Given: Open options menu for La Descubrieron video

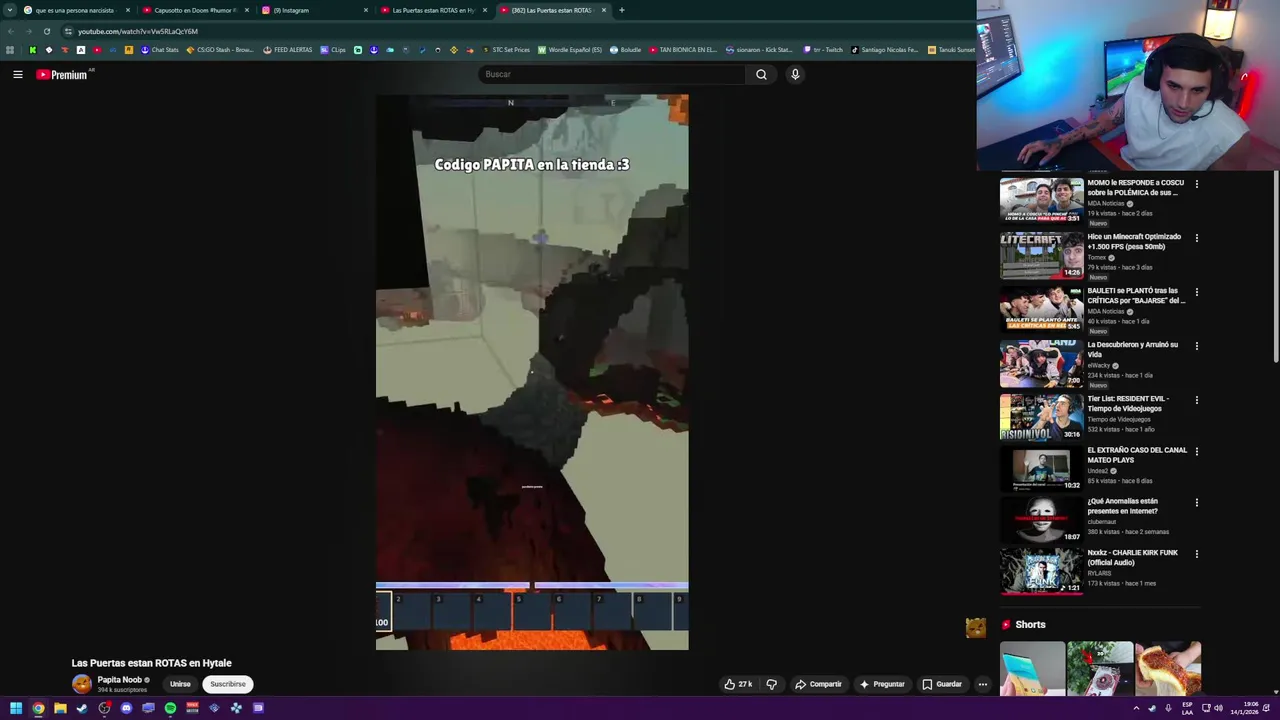Looking at the screenshot, I should pyautogui.click(x=1196, y=346).
